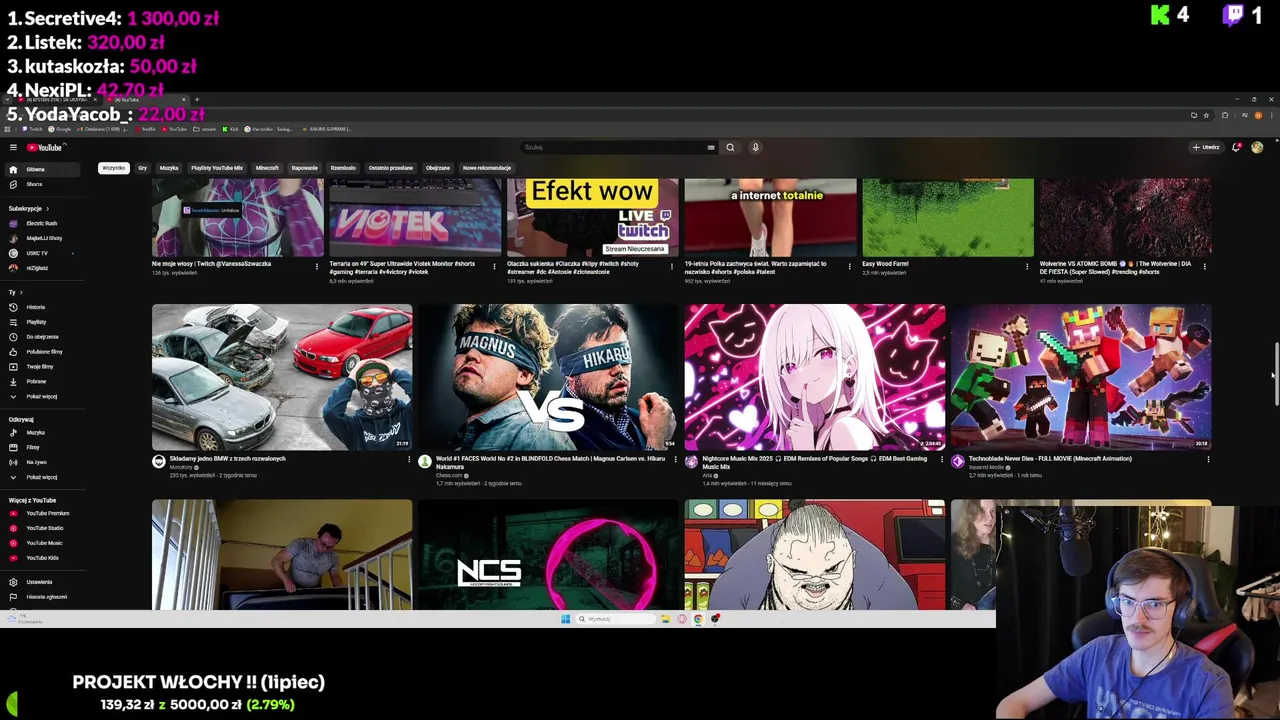Image resolution: width=1280 pixels, height=720 pixels.
Task: Click the taskbar search box
Action: pos(615,619)
